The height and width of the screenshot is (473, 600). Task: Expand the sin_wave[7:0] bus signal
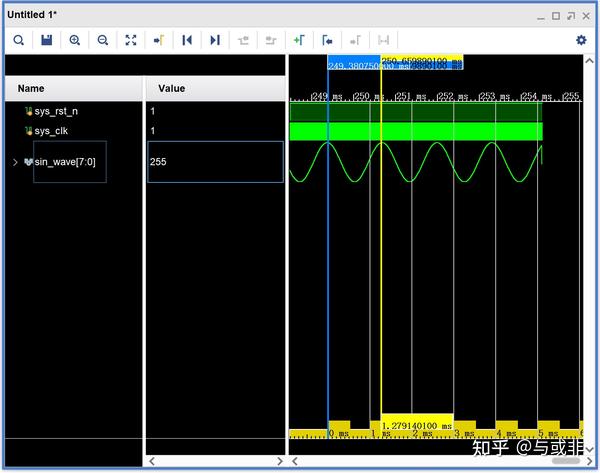15,162
